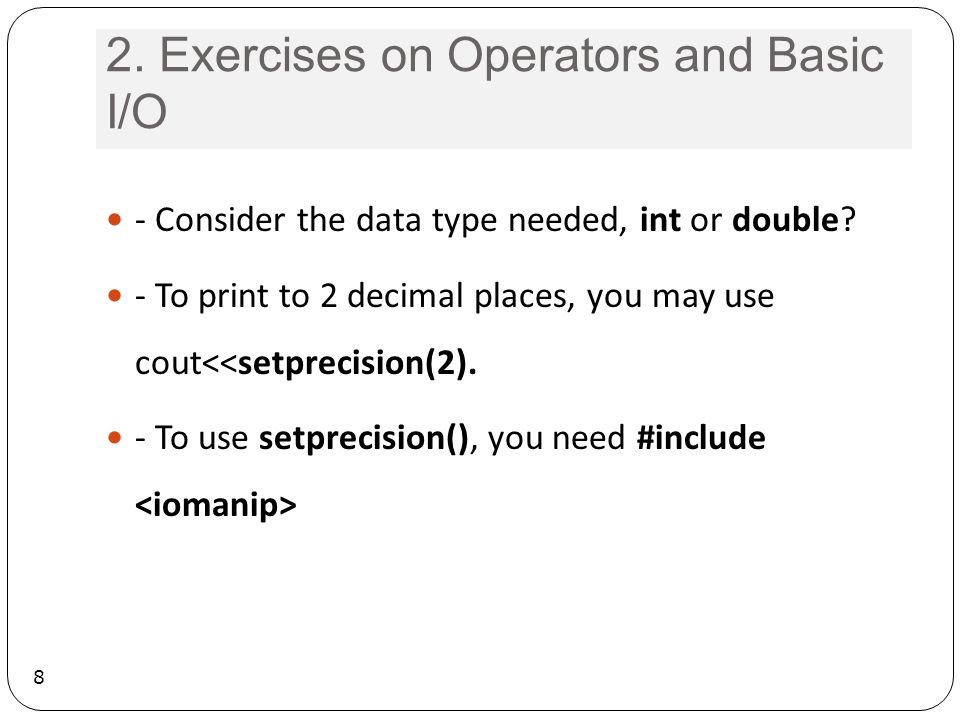Click the word 'Consider' in the first bullet

(x=220, y=220)
